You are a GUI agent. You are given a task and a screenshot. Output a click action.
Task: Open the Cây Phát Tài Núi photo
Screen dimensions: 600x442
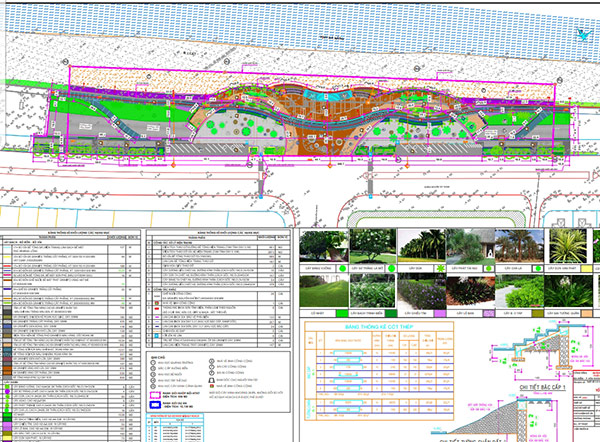468,246
